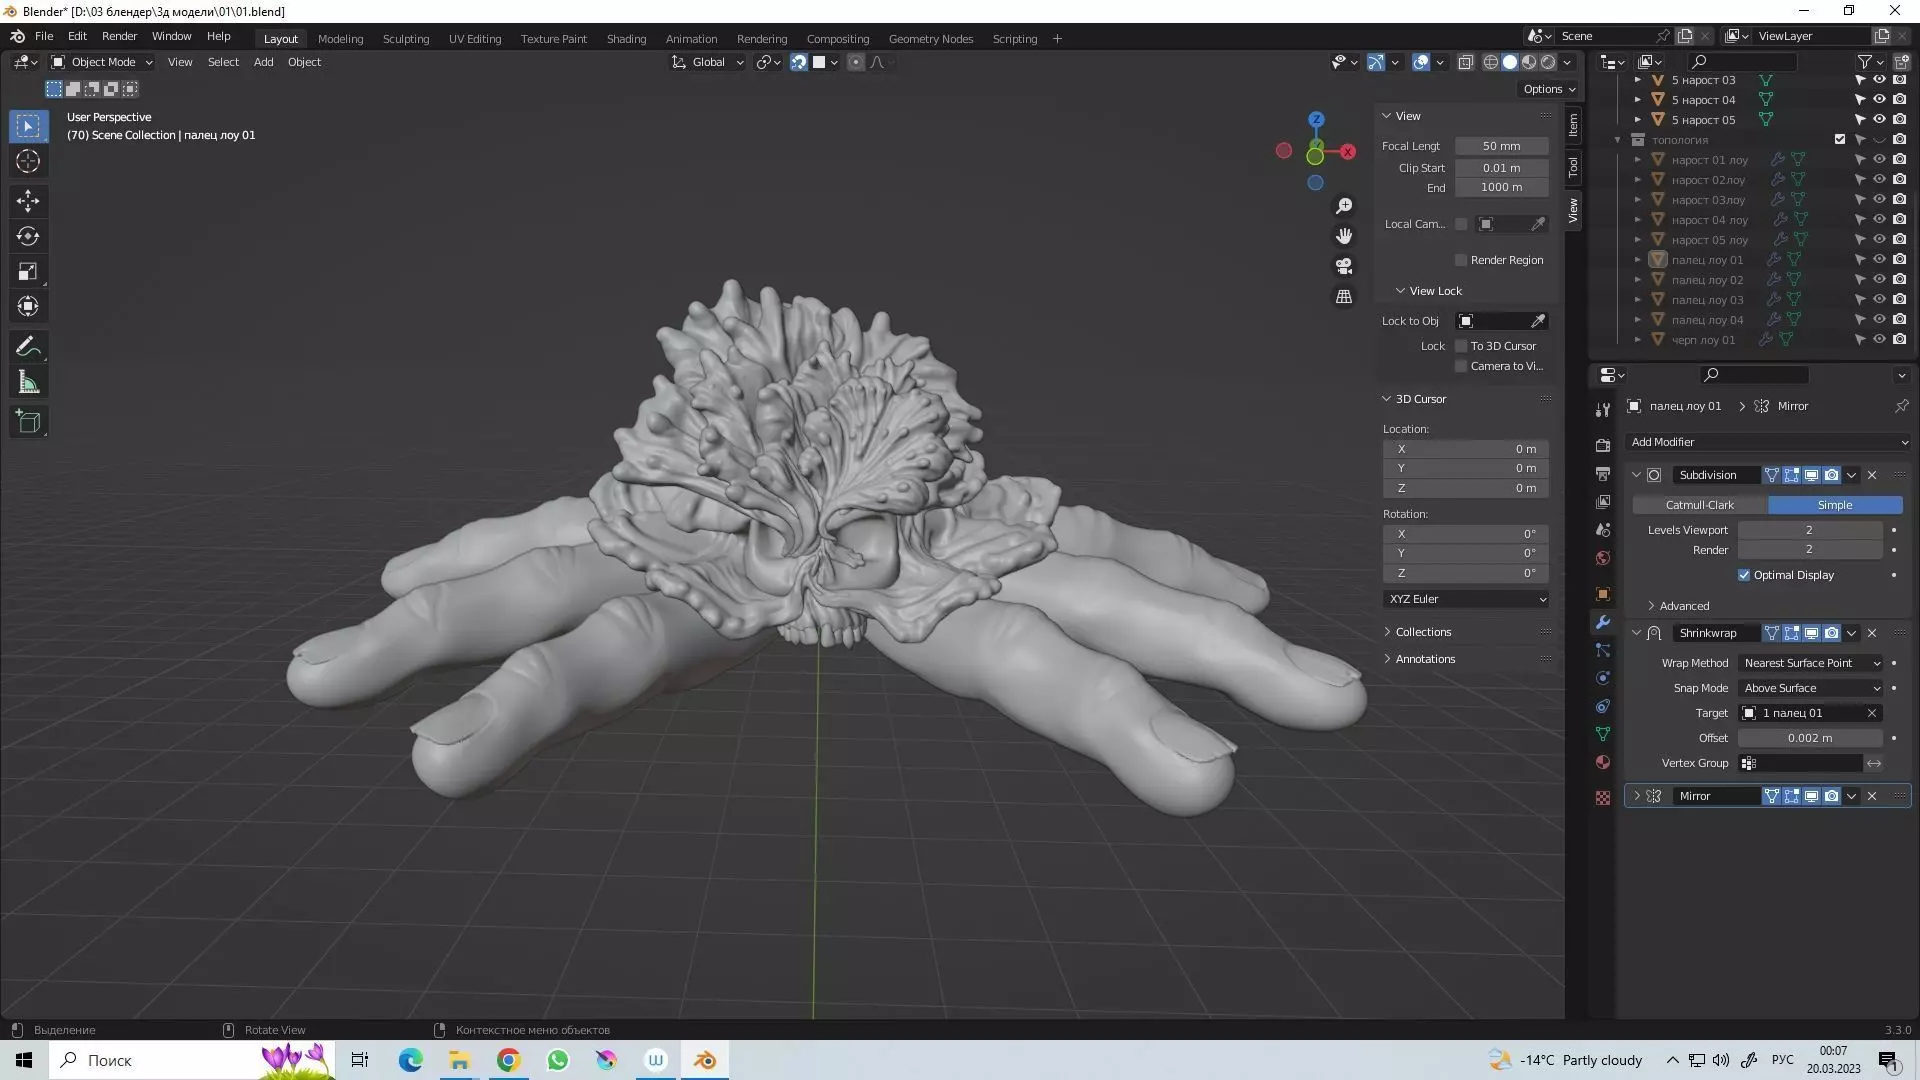Viewport: 1920px width, 1080px height.
Task: Choose the Select Box tool
Action: click(x=28, y=126)
